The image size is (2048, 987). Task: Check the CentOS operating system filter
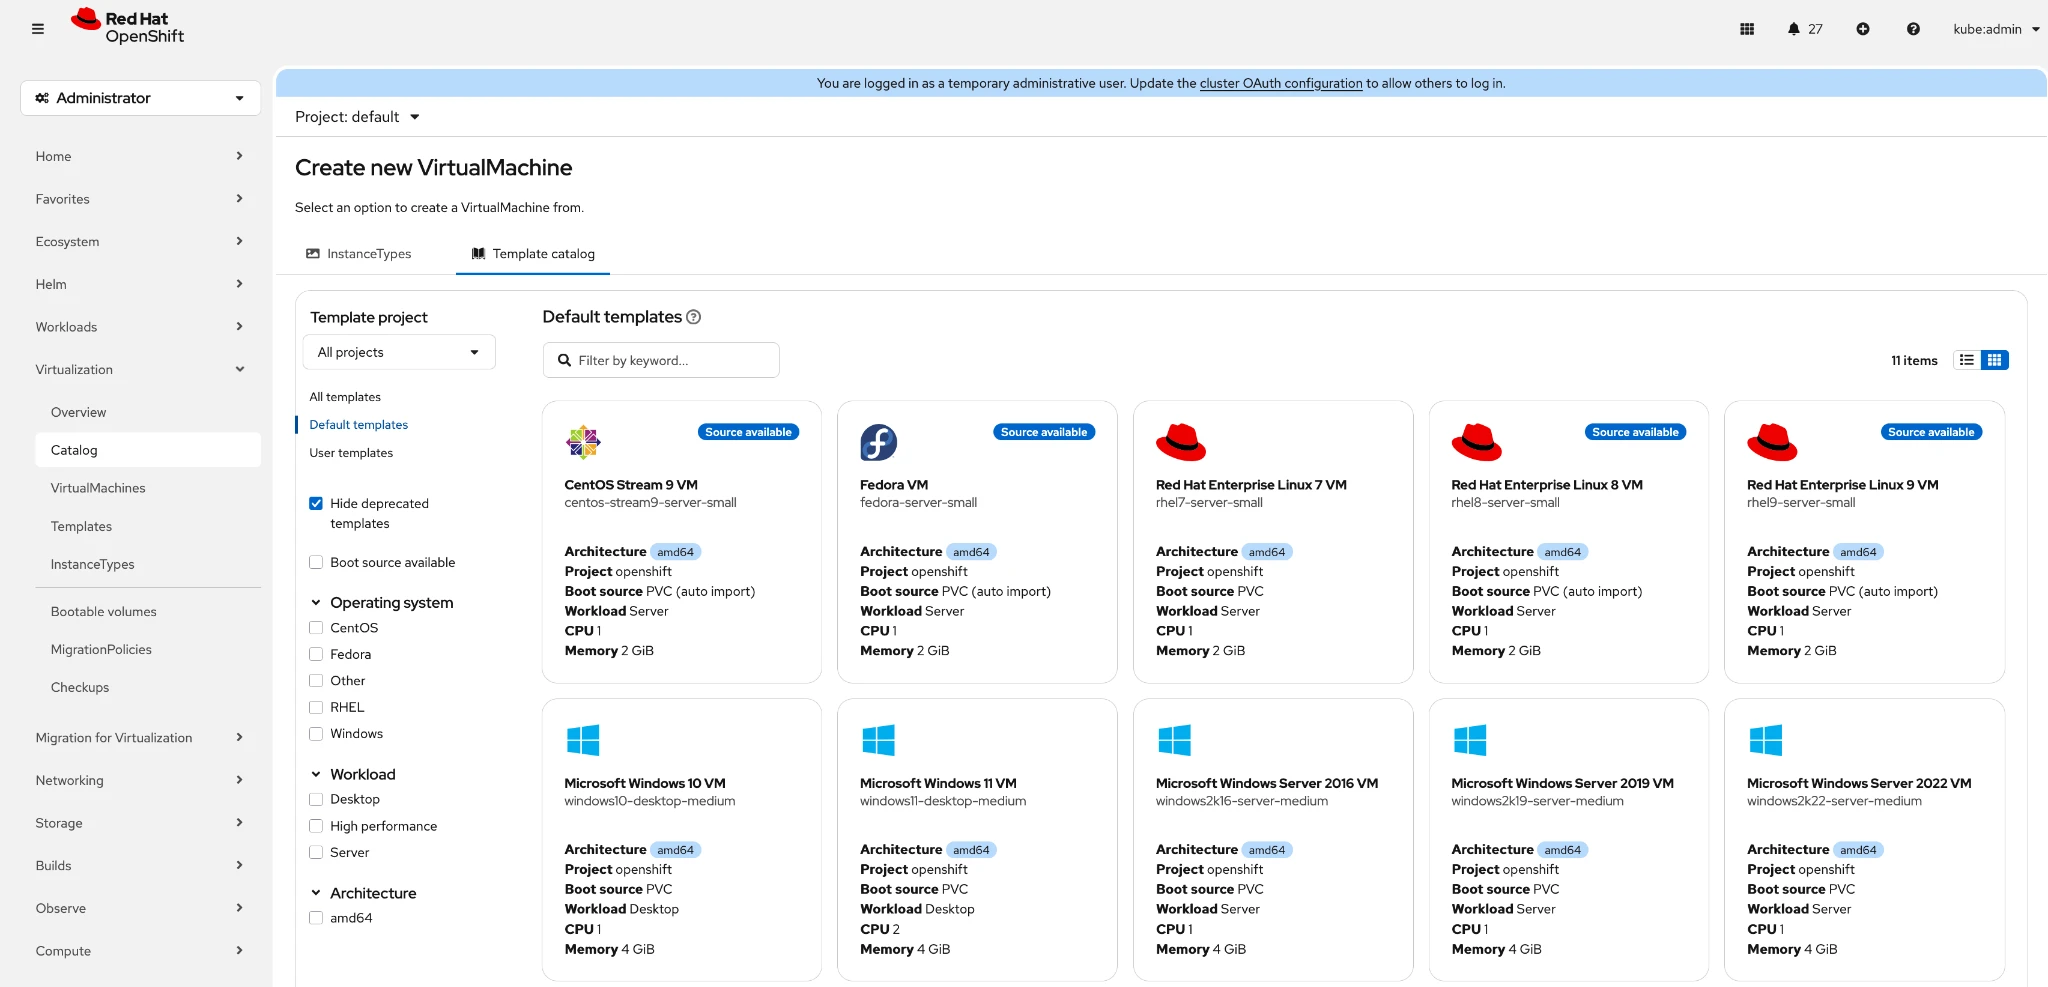pyautogui.click(x=316, y=628)
